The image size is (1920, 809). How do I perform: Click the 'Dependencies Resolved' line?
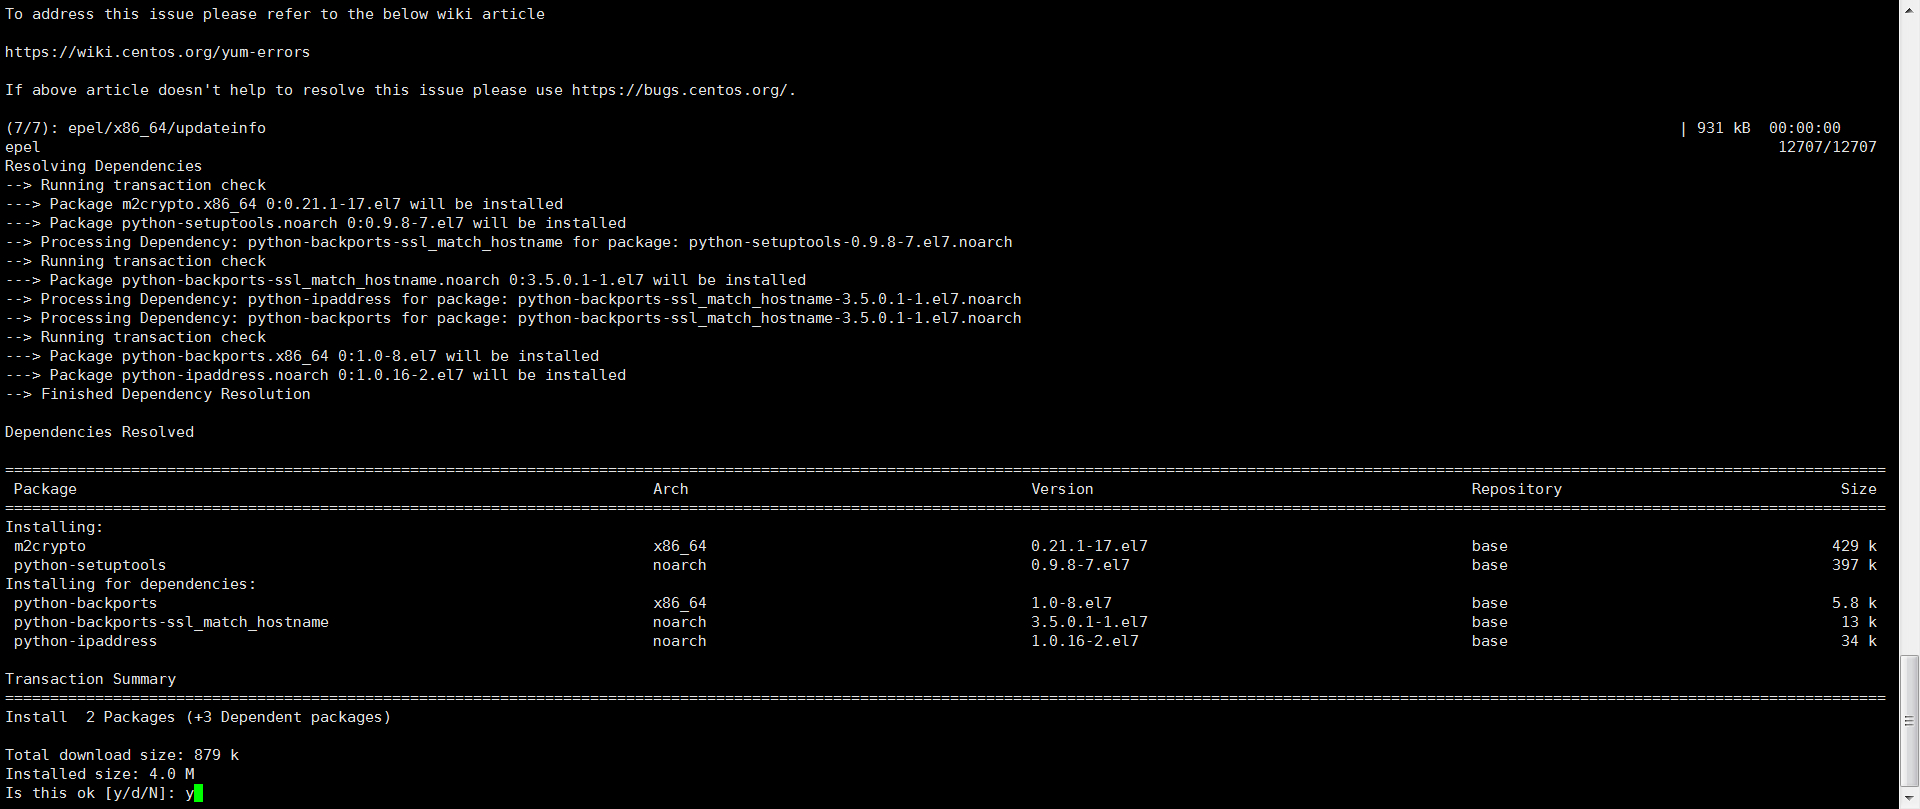99,432
